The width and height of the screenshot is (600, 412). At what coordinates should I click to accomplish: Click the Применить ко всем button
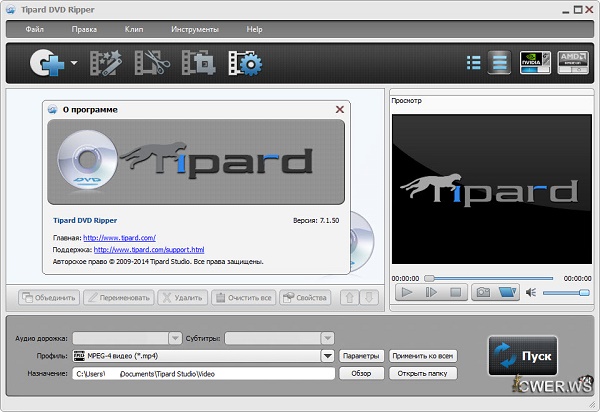click(x=423, y=356)
